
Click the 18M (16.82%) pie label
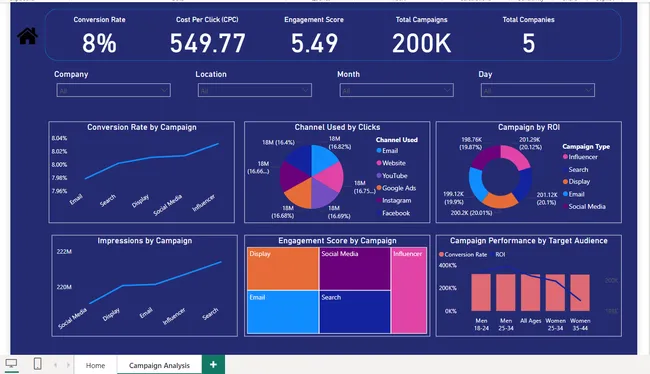[x=340, y=143]
